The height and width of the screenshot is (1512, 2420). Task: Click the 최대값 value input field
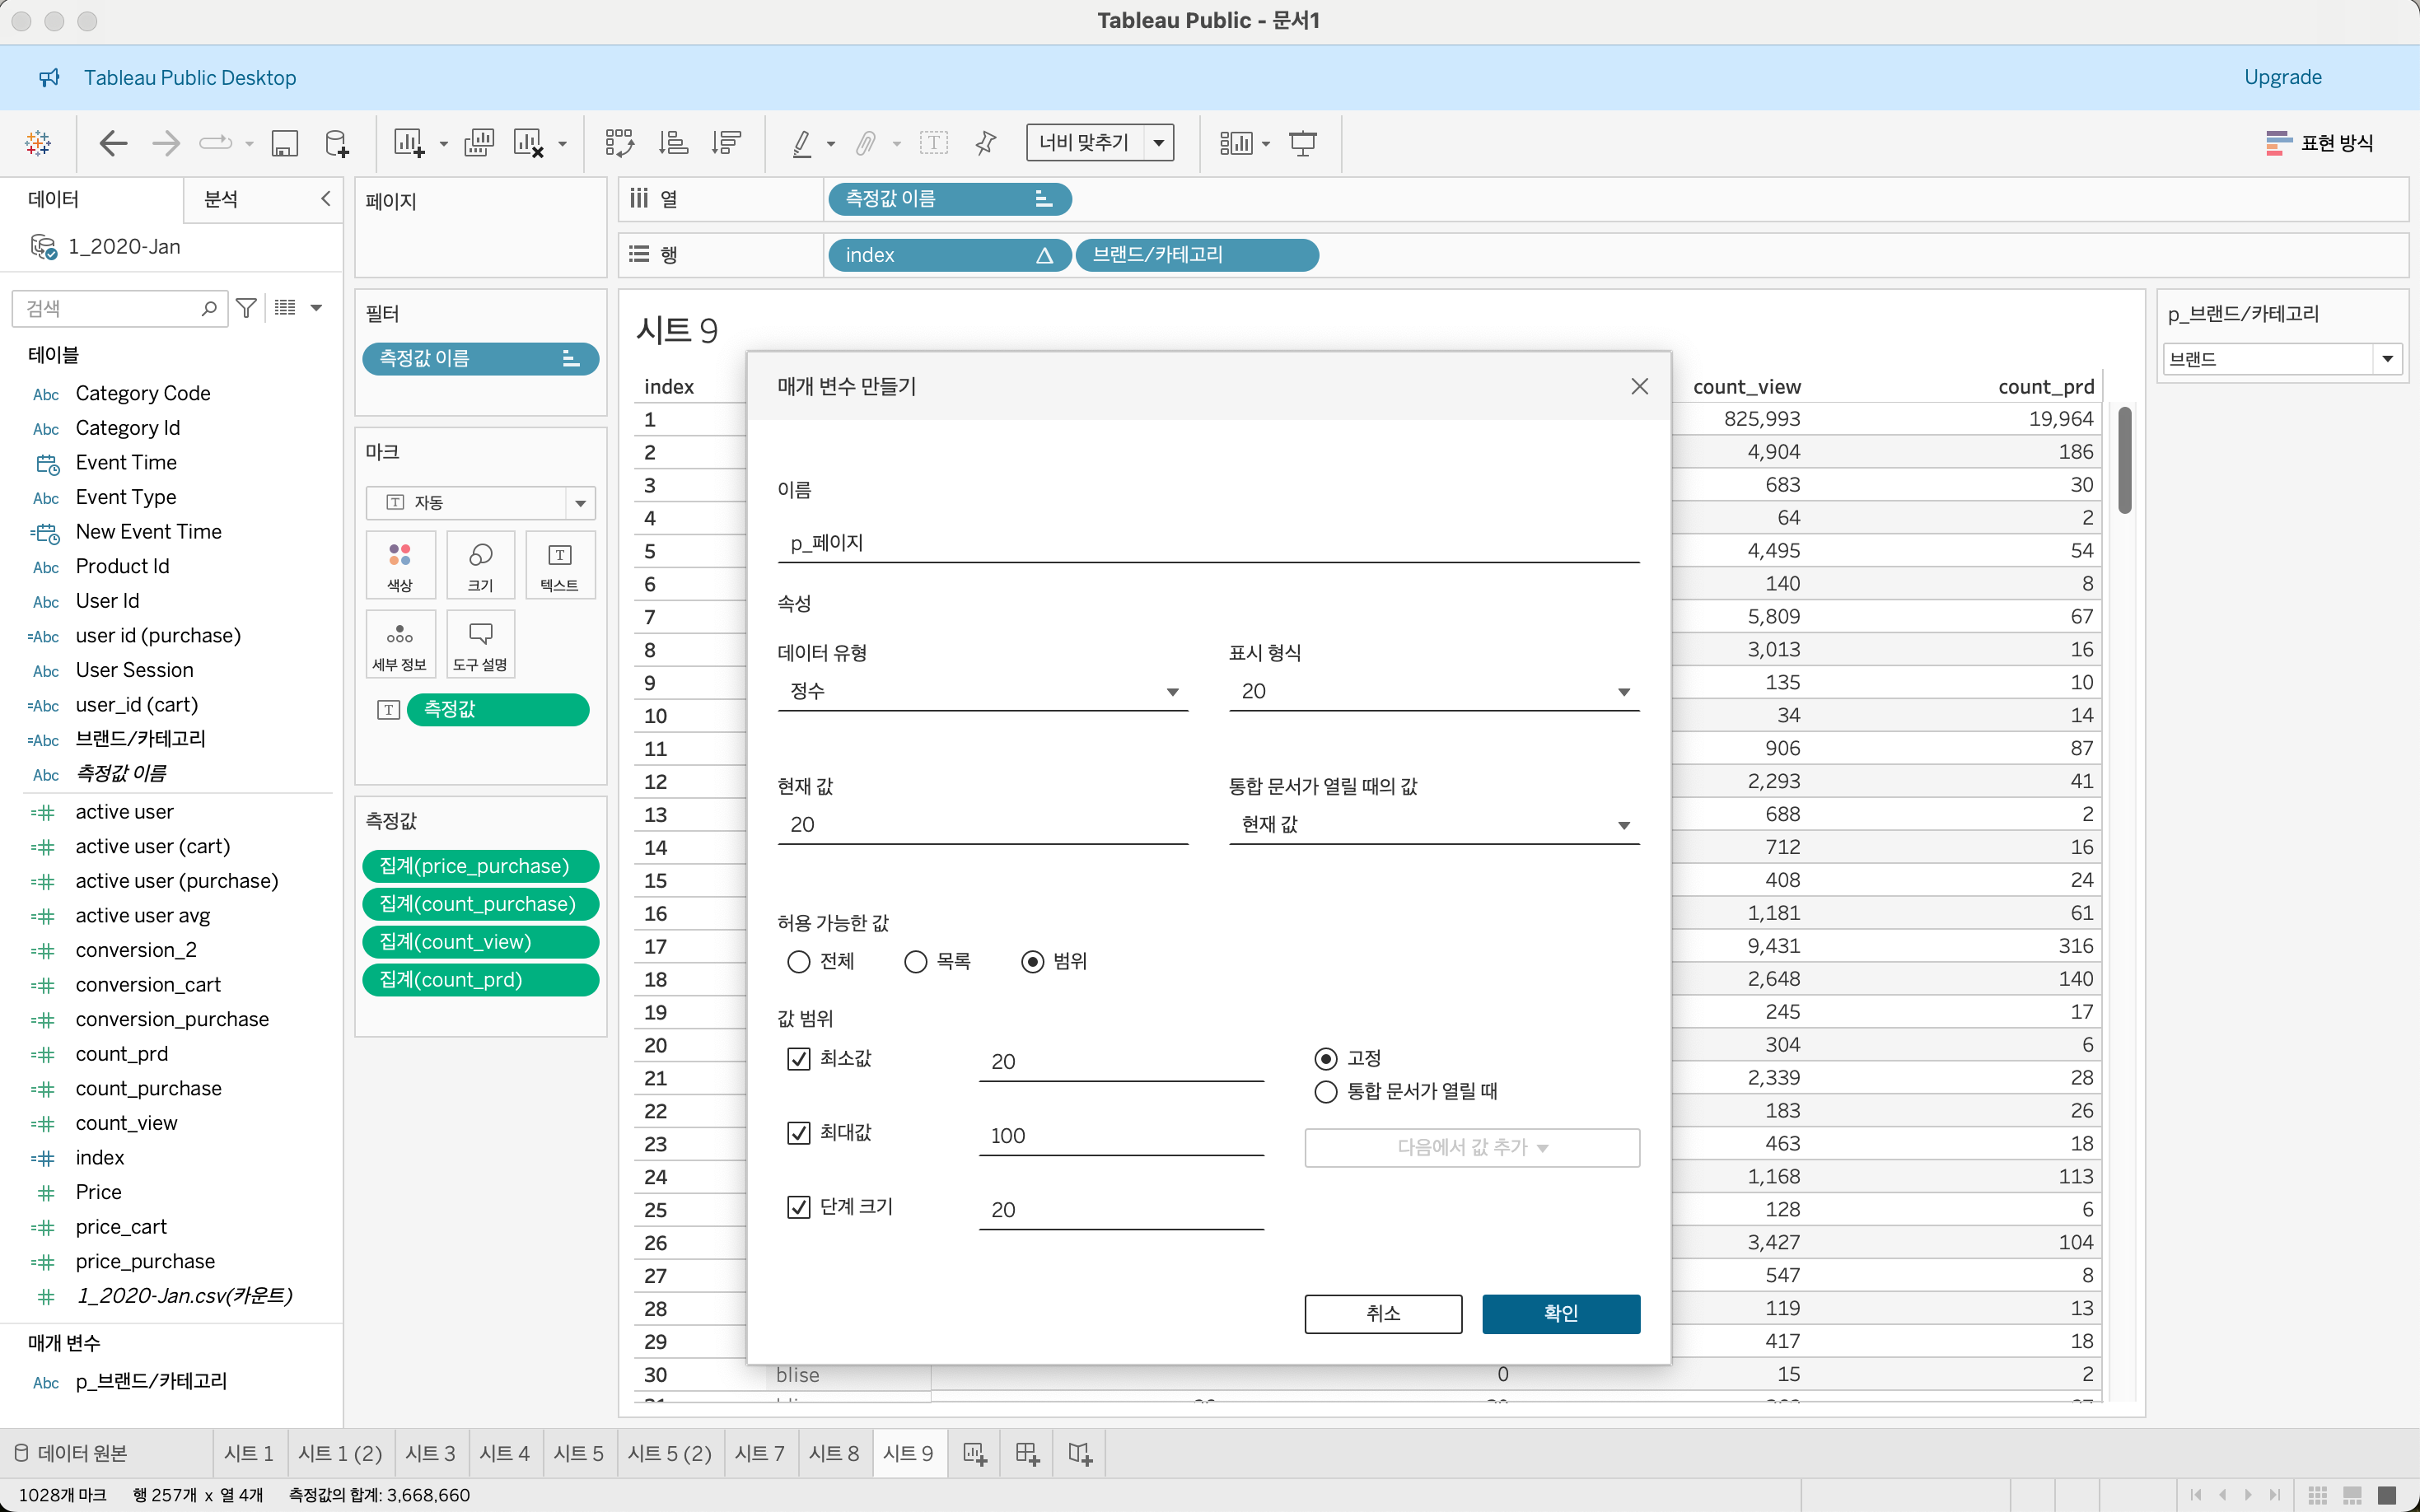[1120, 1135]
